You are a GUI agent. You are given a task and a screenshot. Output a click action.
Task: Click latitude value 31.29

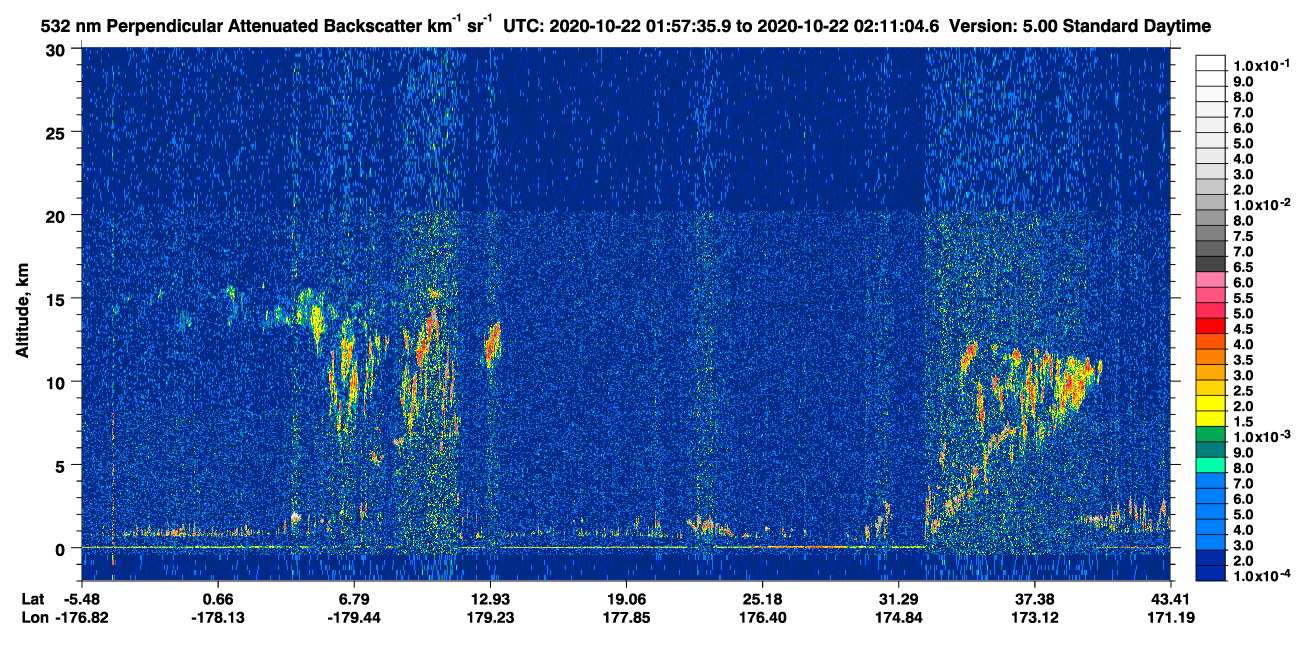[898, 598]
